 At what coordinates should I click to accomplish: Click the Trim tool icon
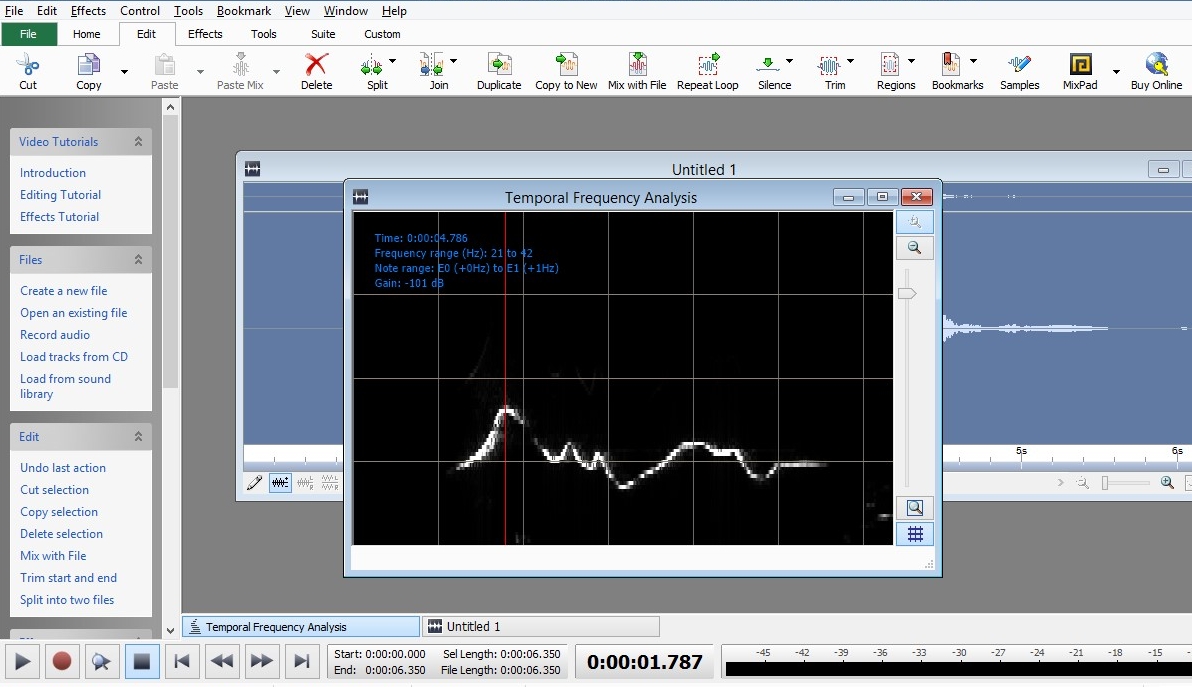(x=829, y=65)
